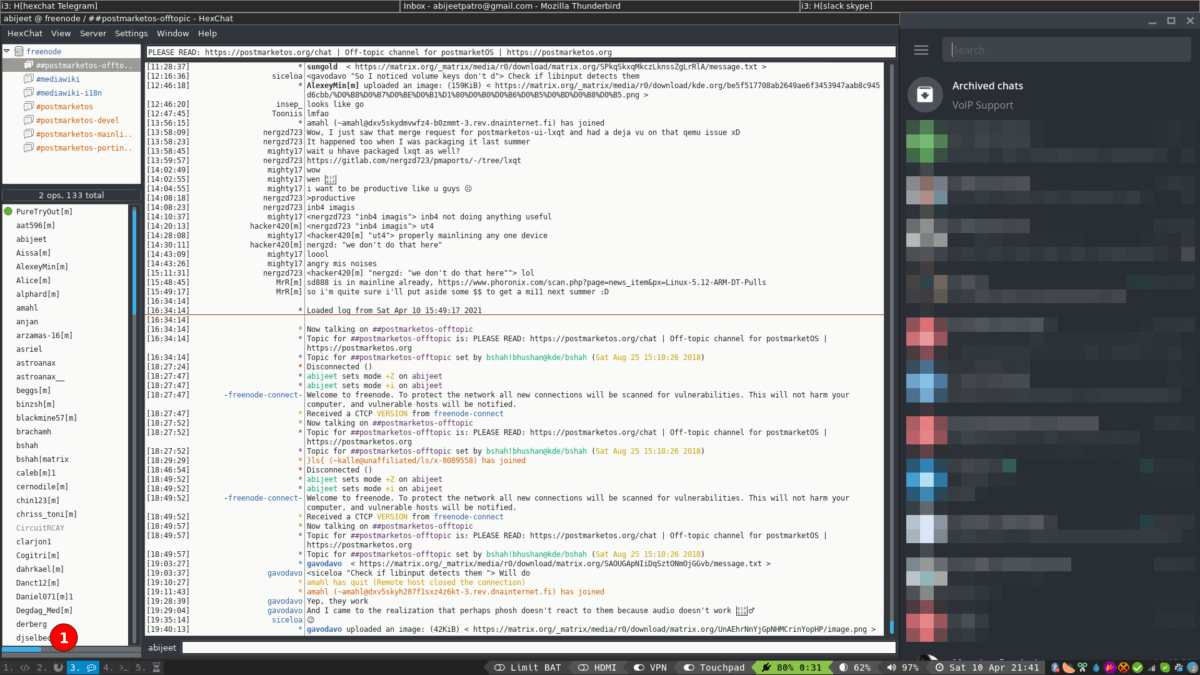
Task: Click the freenode server icon
Action: [x=19, y=51]
